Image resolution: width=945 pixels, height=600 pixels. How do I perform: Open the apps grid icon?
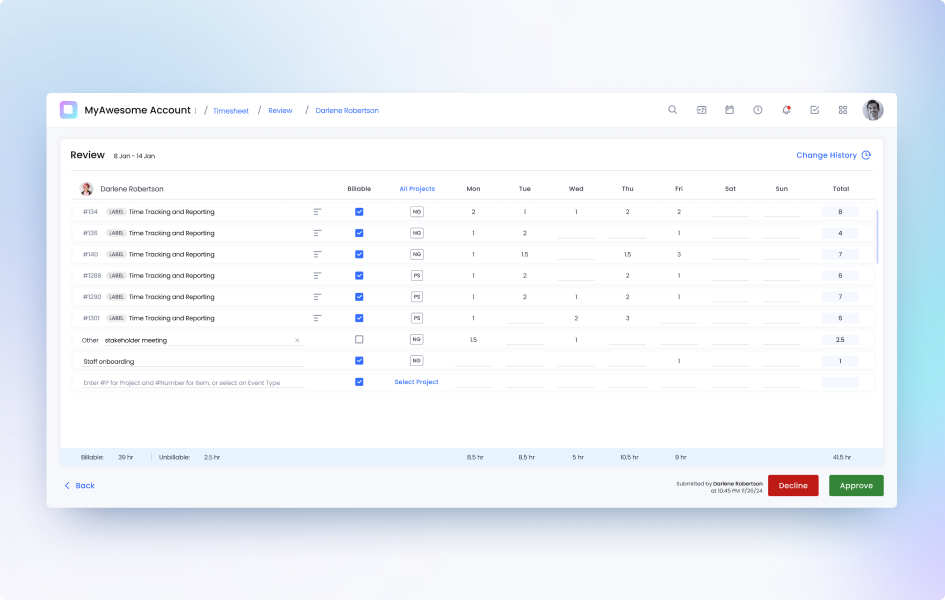[843, 110]
